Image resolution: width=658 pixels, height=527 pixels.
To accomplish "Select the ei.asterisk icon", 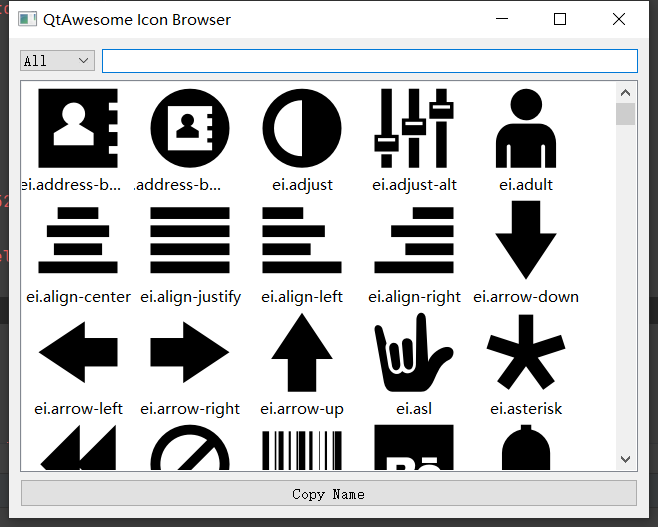I will point(526,352).
